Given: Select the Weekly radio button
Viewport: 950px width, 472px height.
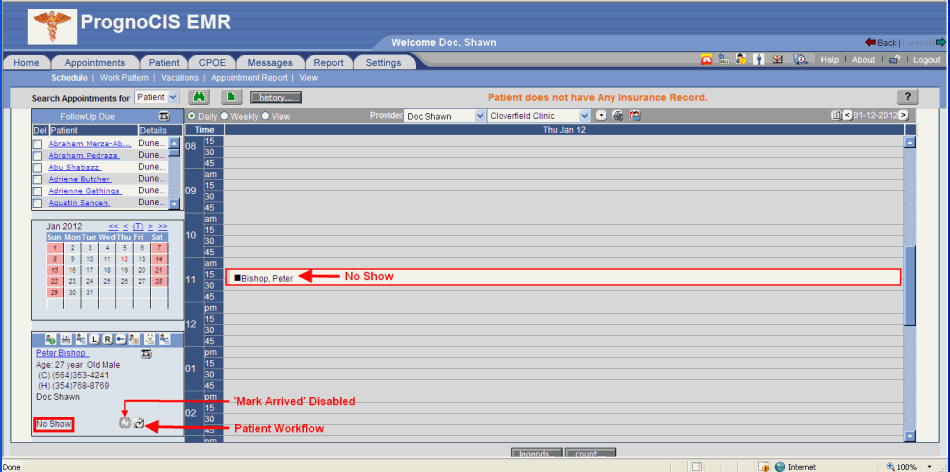Looking at the screenshot, I should pyautogui.click(x=224, y=116).
